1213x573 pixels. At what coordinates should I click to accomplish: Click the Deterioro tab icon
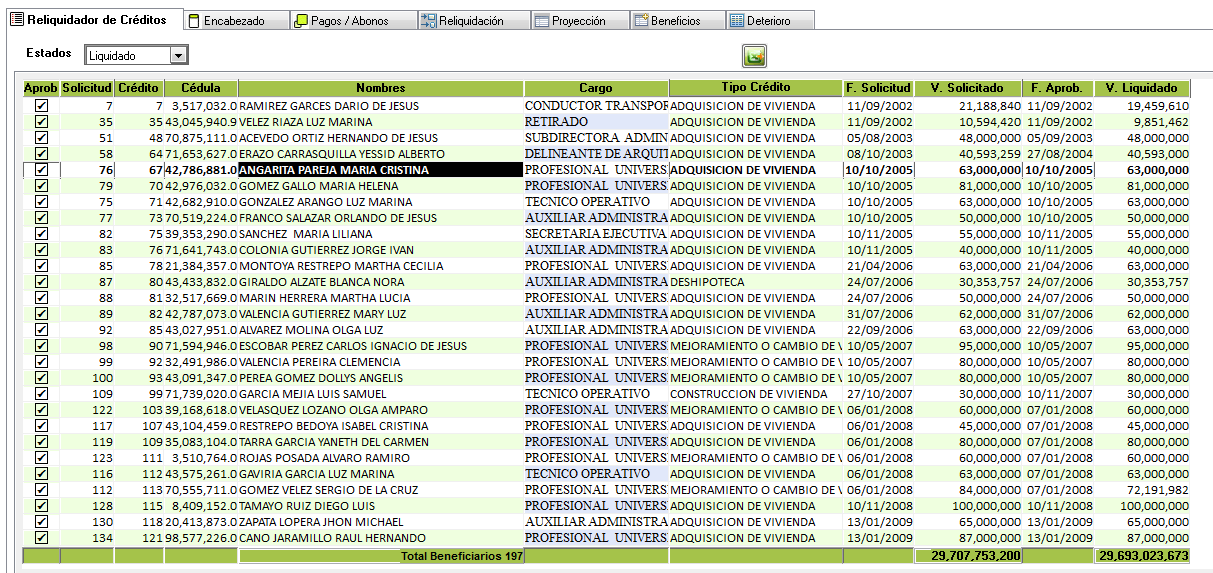click(736, 21)
